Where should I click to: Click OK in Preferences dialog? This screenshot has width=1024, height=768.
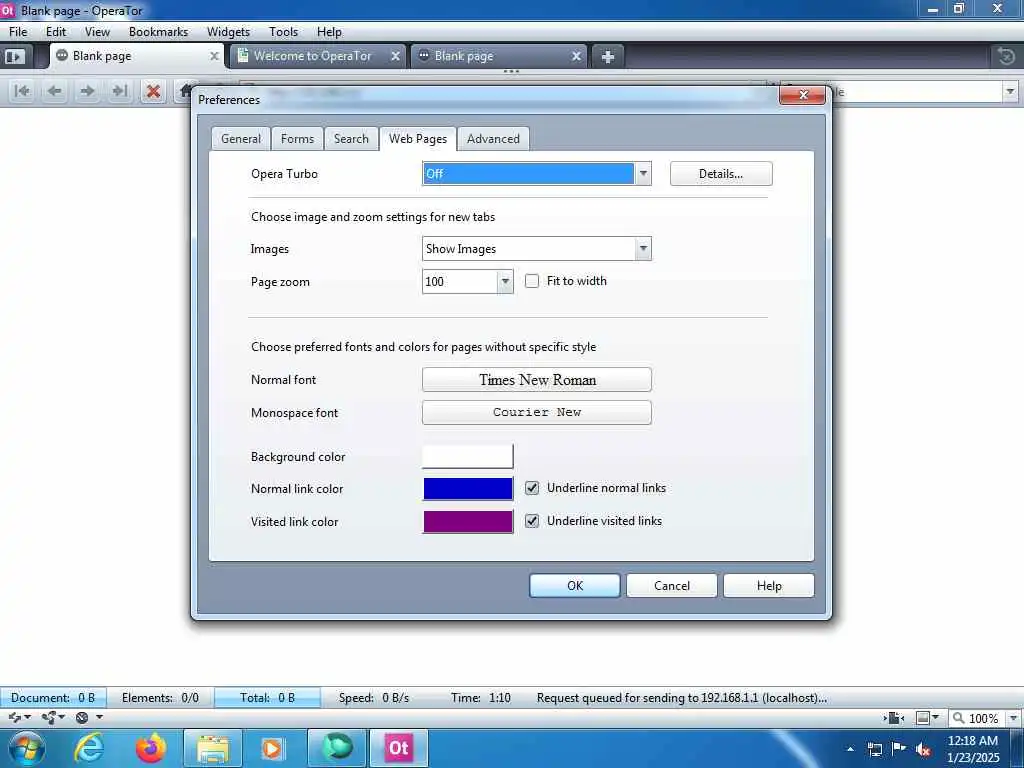[x=575, y=586]
